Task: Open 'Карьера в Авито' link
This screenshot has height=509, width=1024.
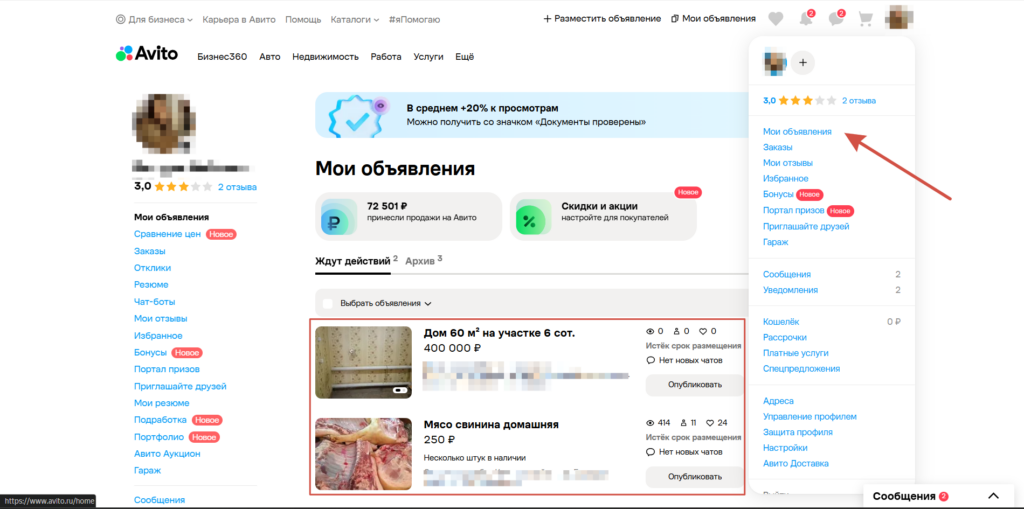Action: [239, 20]
